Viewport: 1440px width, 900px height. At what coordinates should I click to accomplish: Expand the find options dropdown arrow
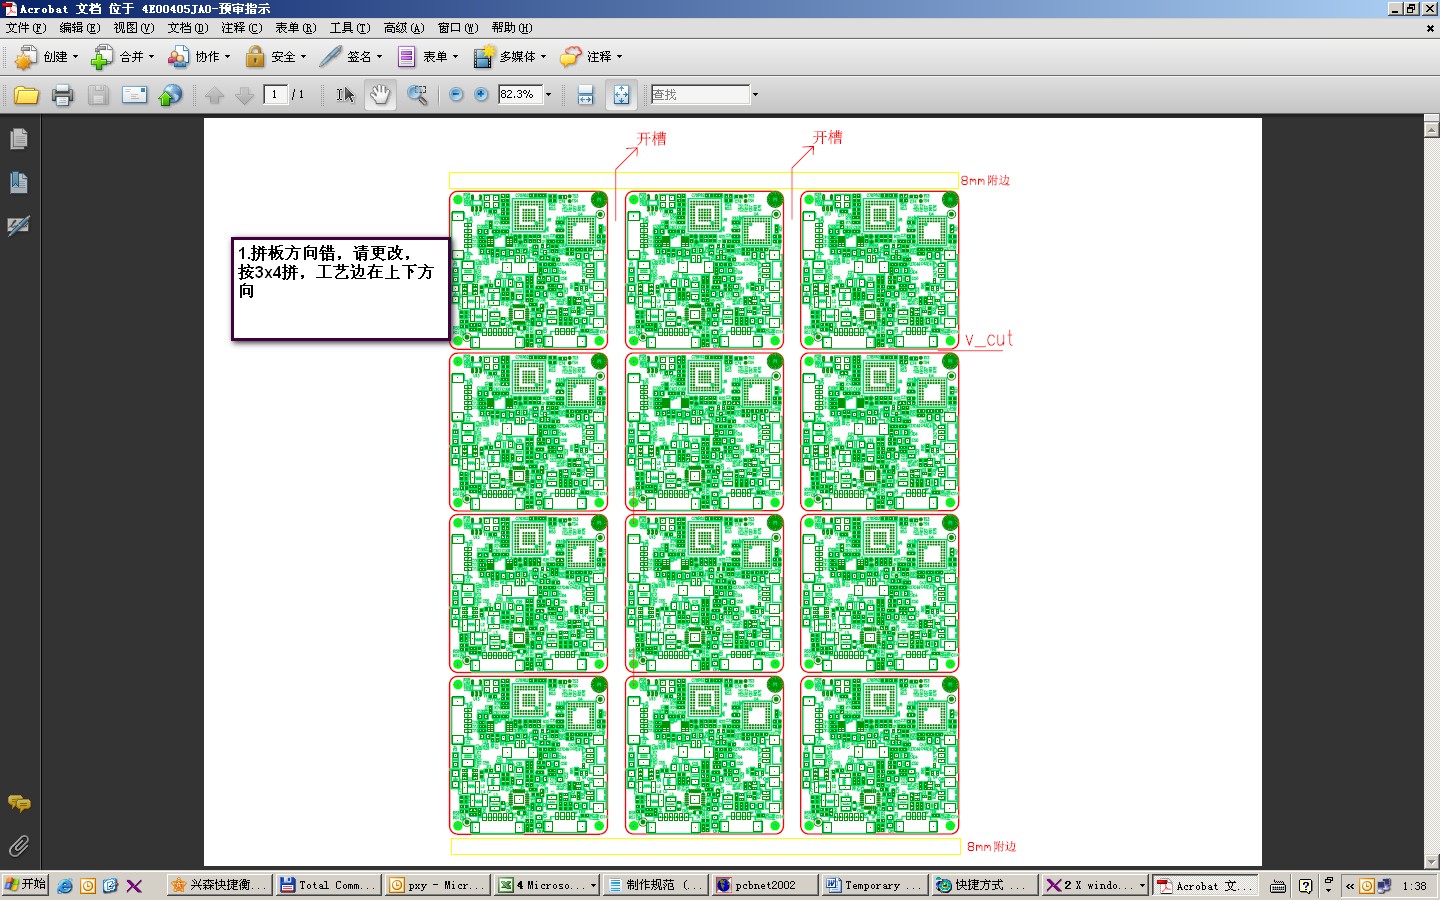[x=755, y=95]
